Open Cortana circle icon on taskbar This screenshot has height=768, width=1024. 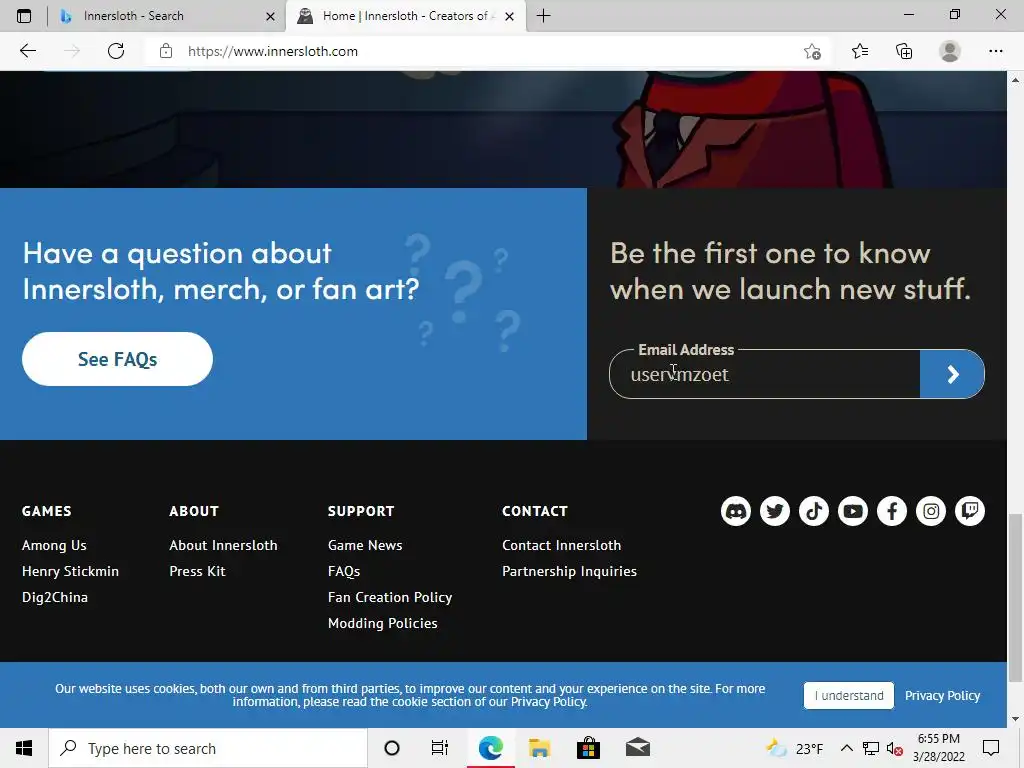(x=392, y=748)
